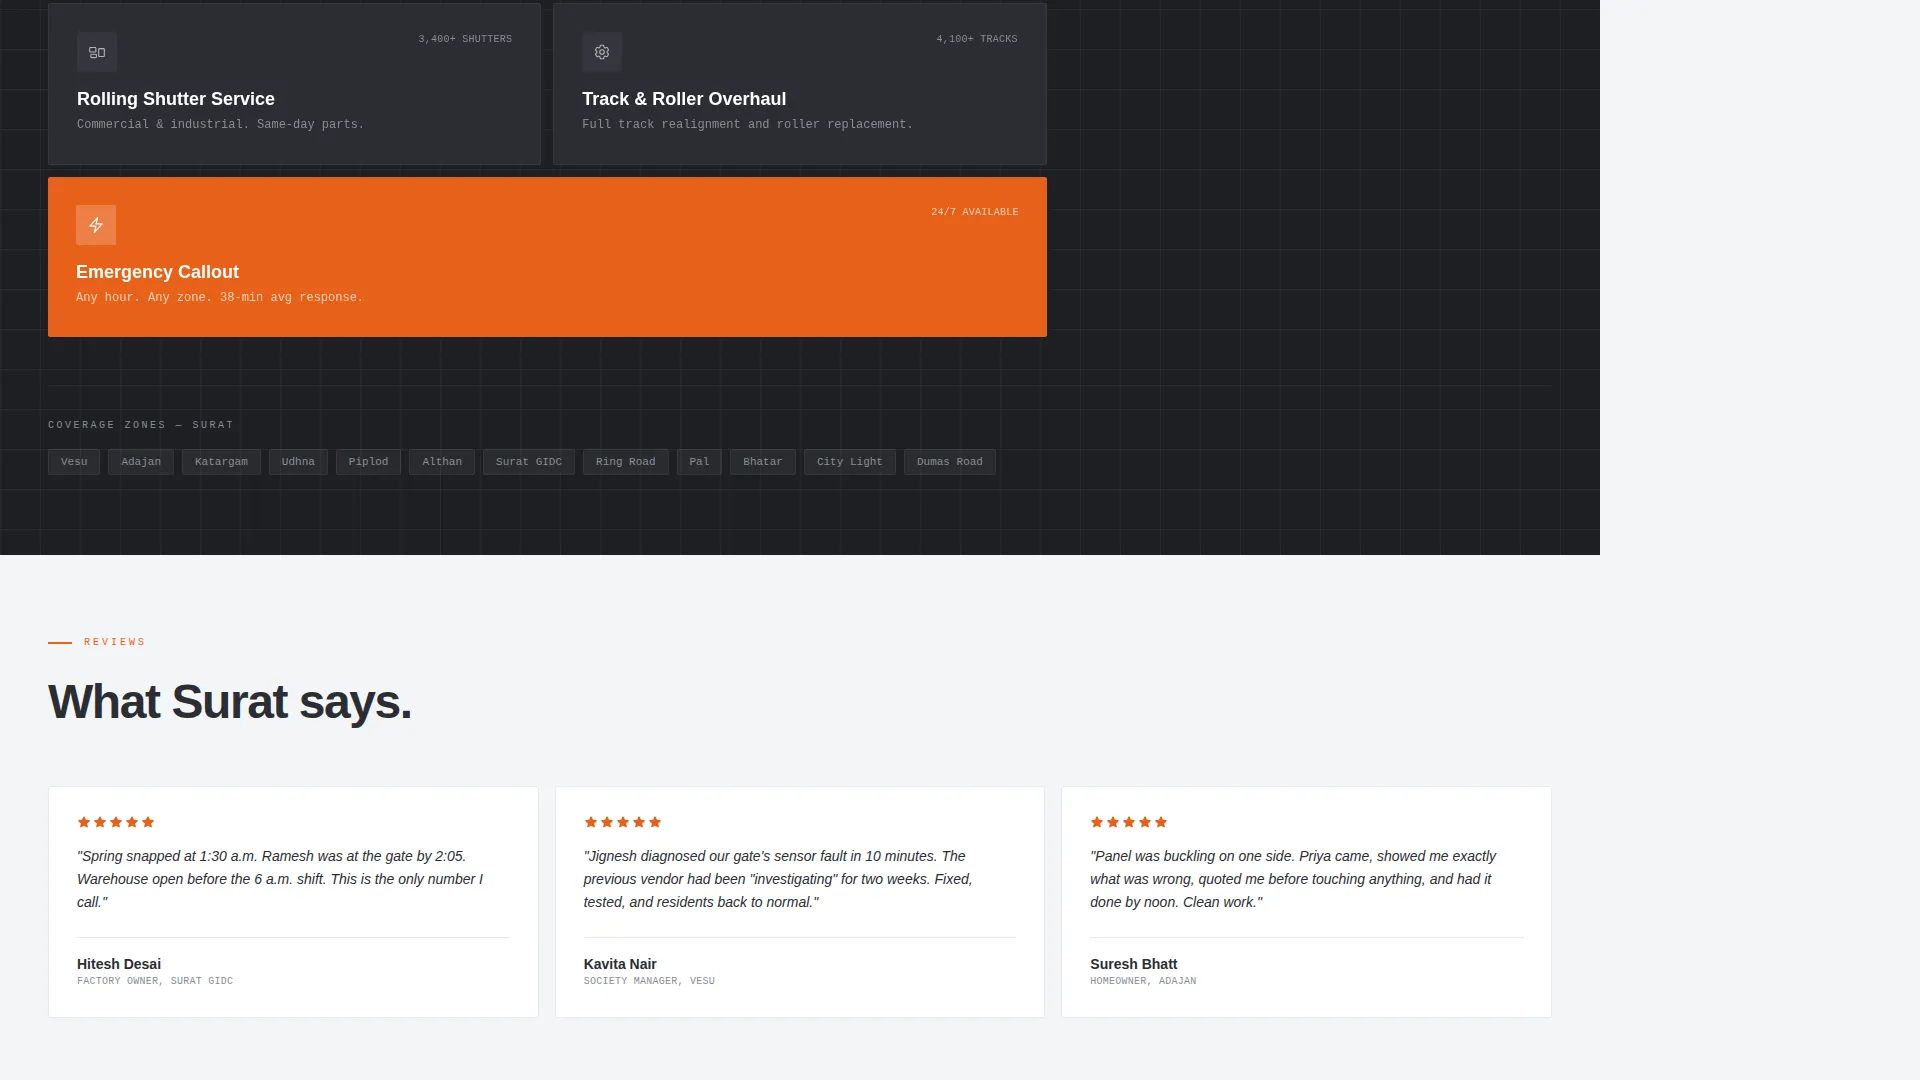Click the Kavita Nair reviewer name

620,964
